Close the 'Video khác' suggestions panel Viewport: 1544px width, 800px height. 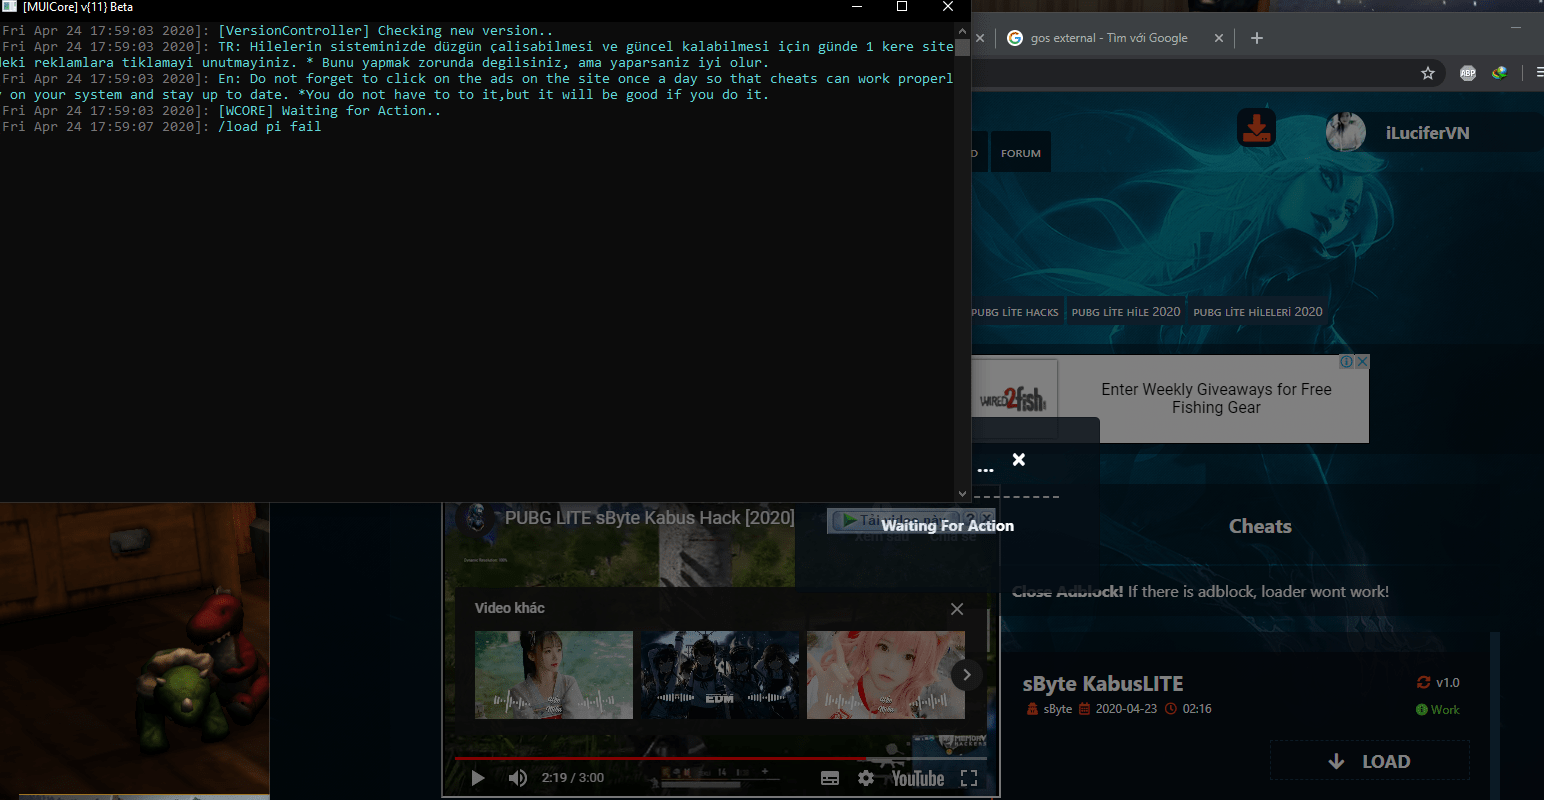point(957,609)
